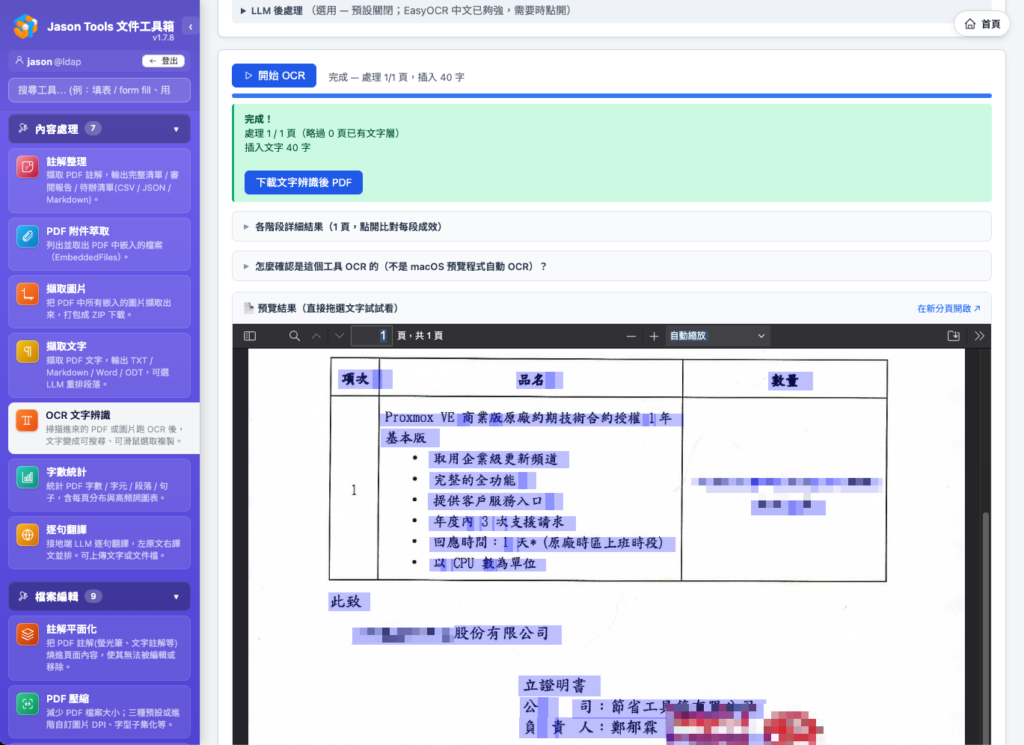Open the 註解整理 tool icon

[27, 167]
